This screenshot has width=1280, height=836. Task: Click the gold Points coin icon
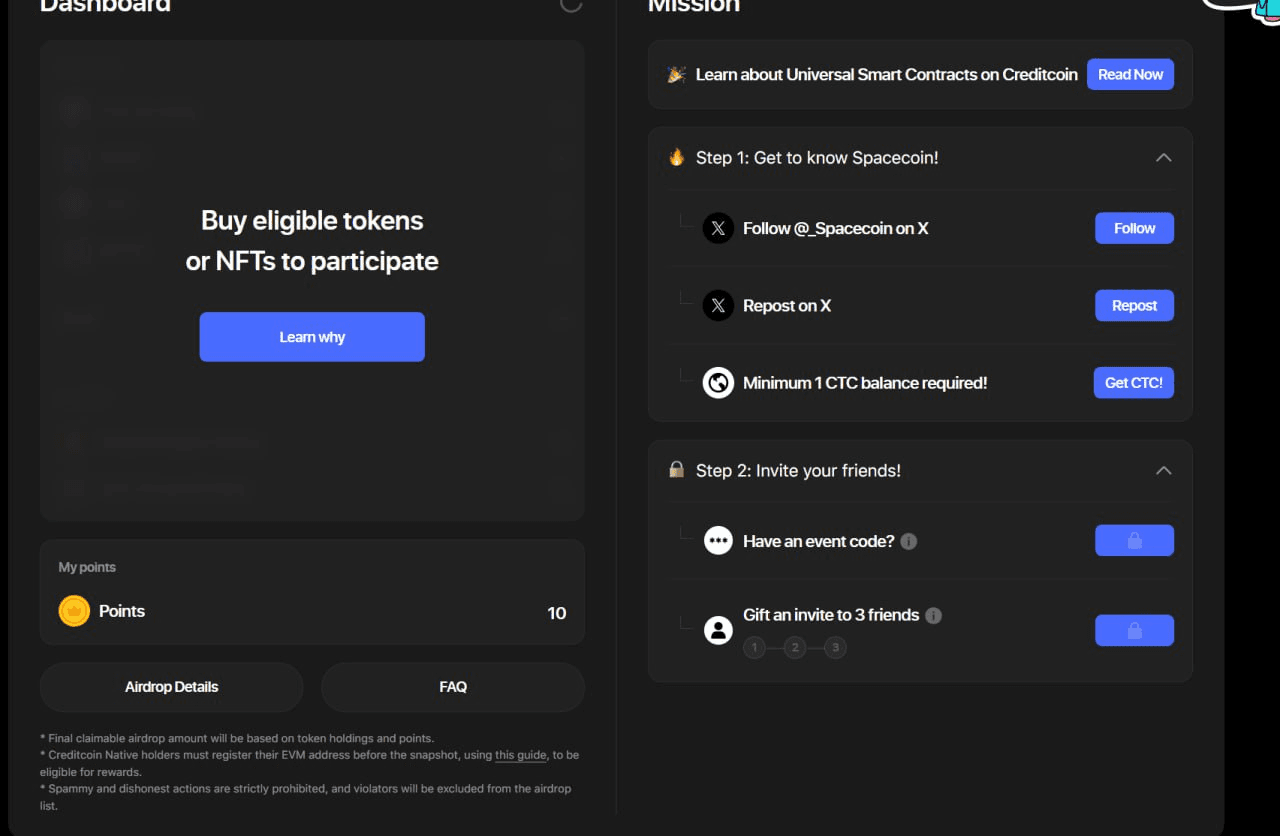click(74, 611)
